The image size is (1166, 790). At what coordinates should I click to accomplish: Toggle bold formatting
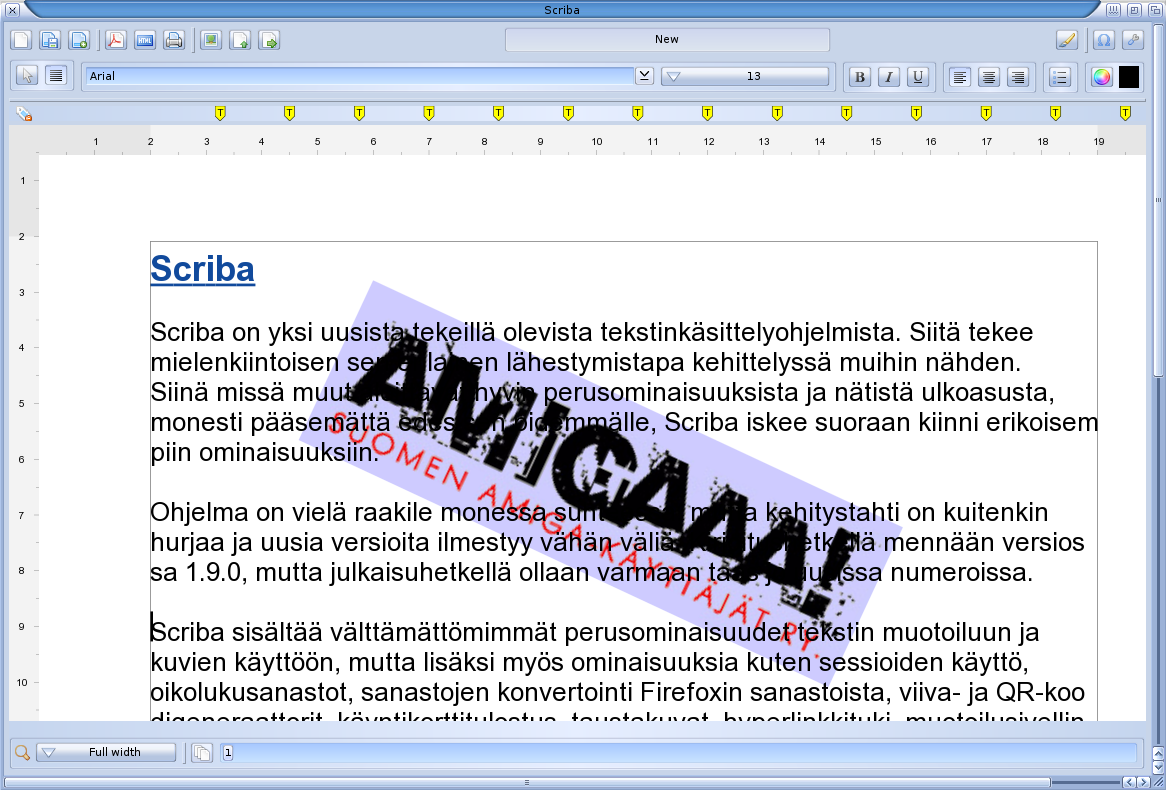tap(860, 77)
